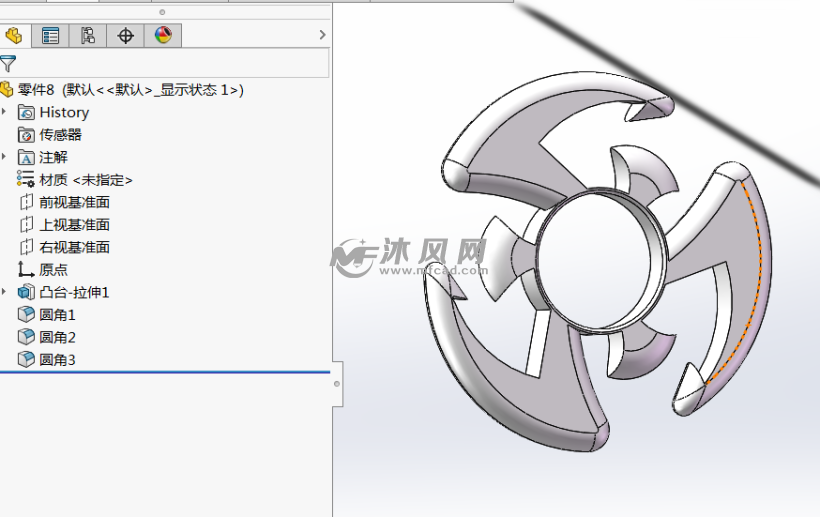This screenshot has width=820, height=517.
Task: Click the 上视基准面 plane icon
Action: pyautogui.click(x=26, y=225)
